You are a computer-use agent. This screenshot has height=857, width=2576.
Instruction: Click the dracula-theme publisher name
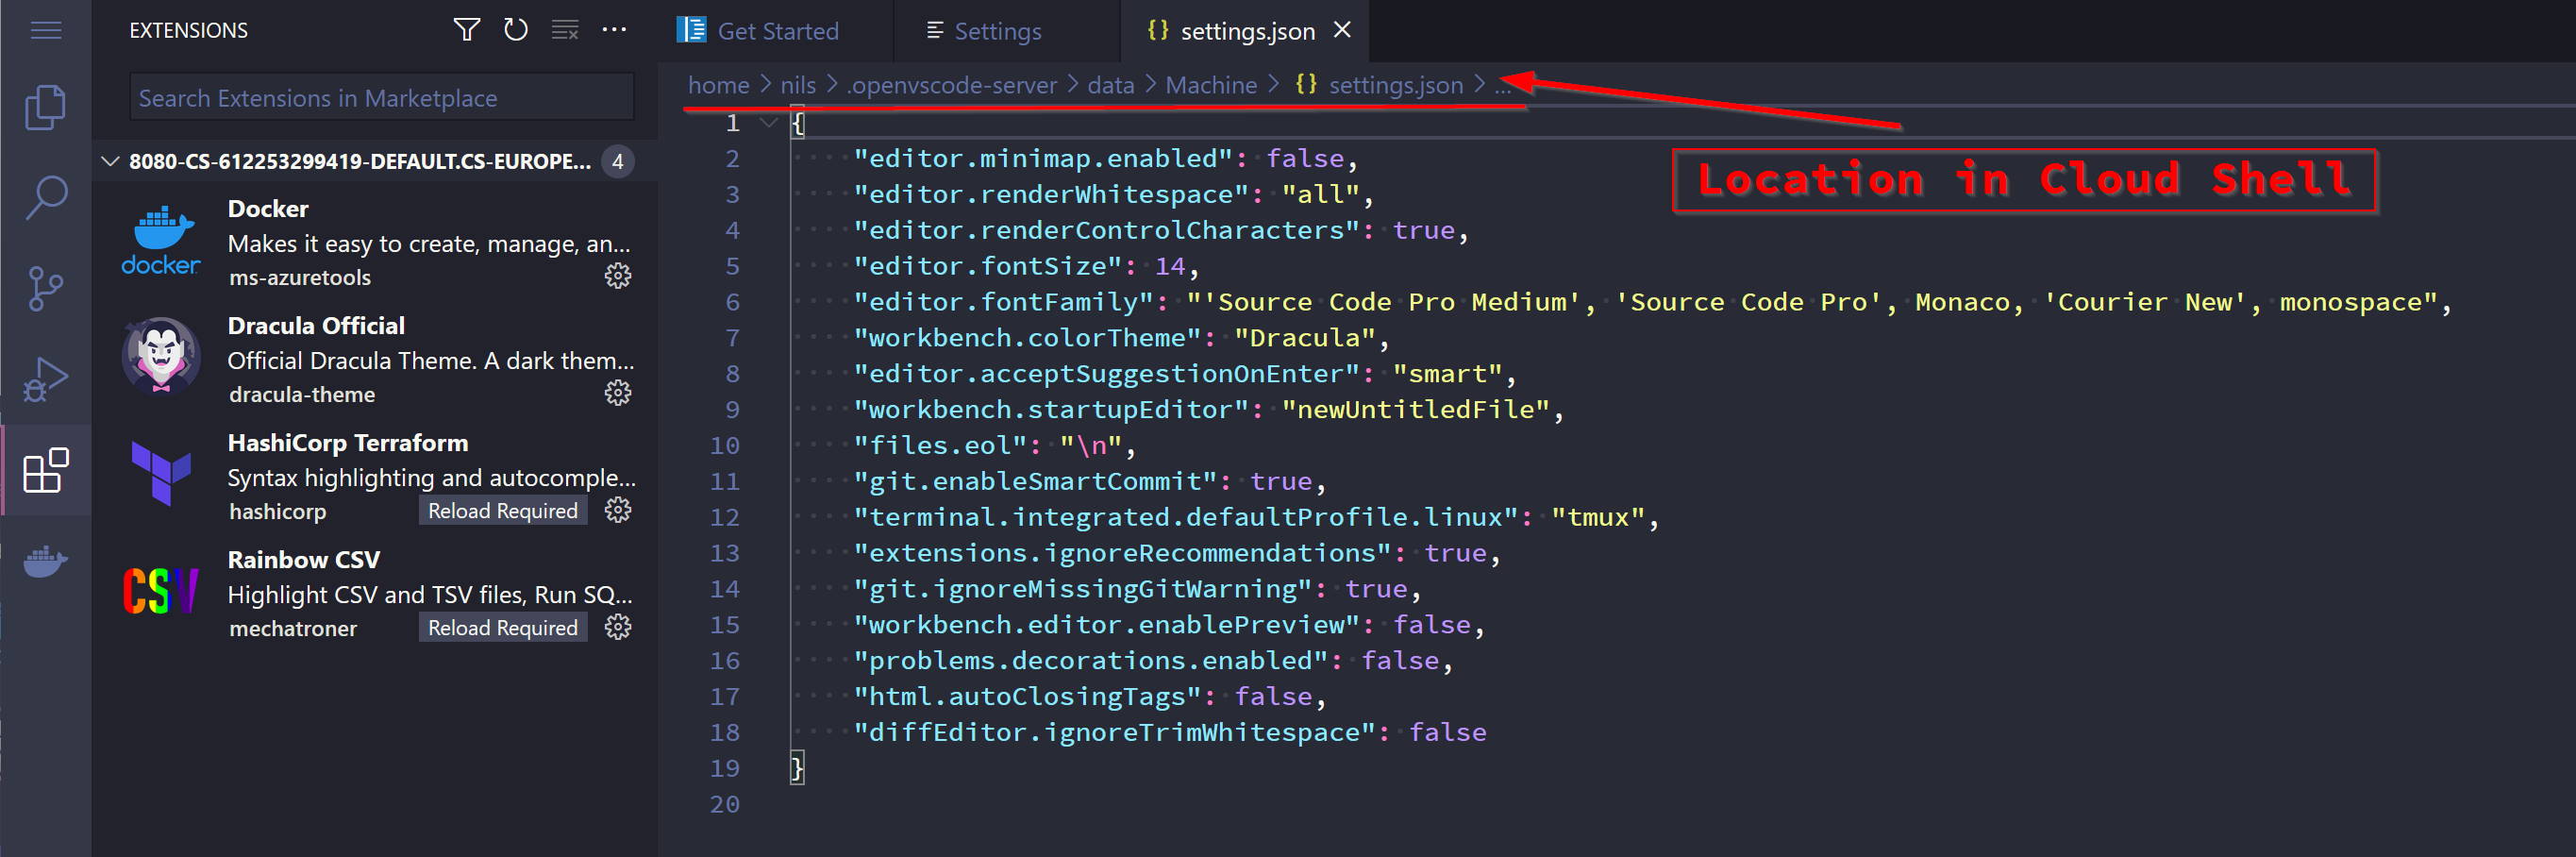[302, 394]
